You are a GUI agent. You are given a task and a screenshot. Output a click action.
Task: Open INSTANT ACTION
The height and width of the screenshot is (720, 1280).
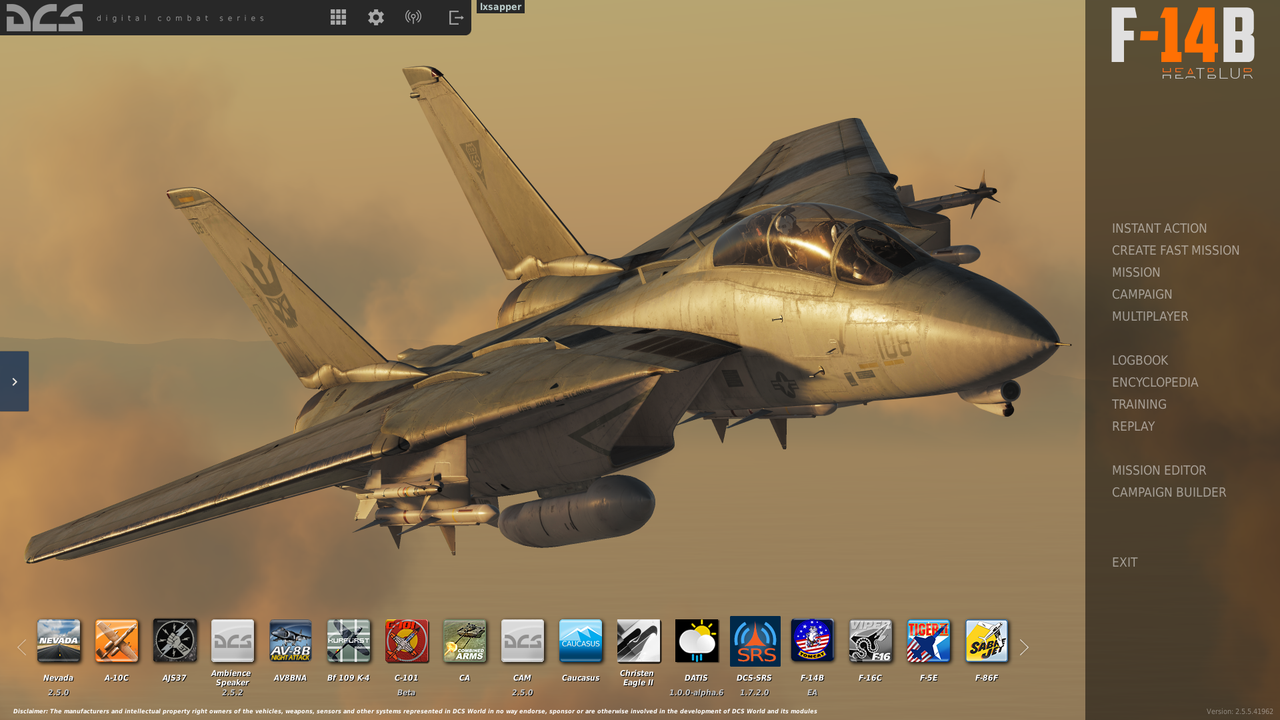(x=1159, y=228)
